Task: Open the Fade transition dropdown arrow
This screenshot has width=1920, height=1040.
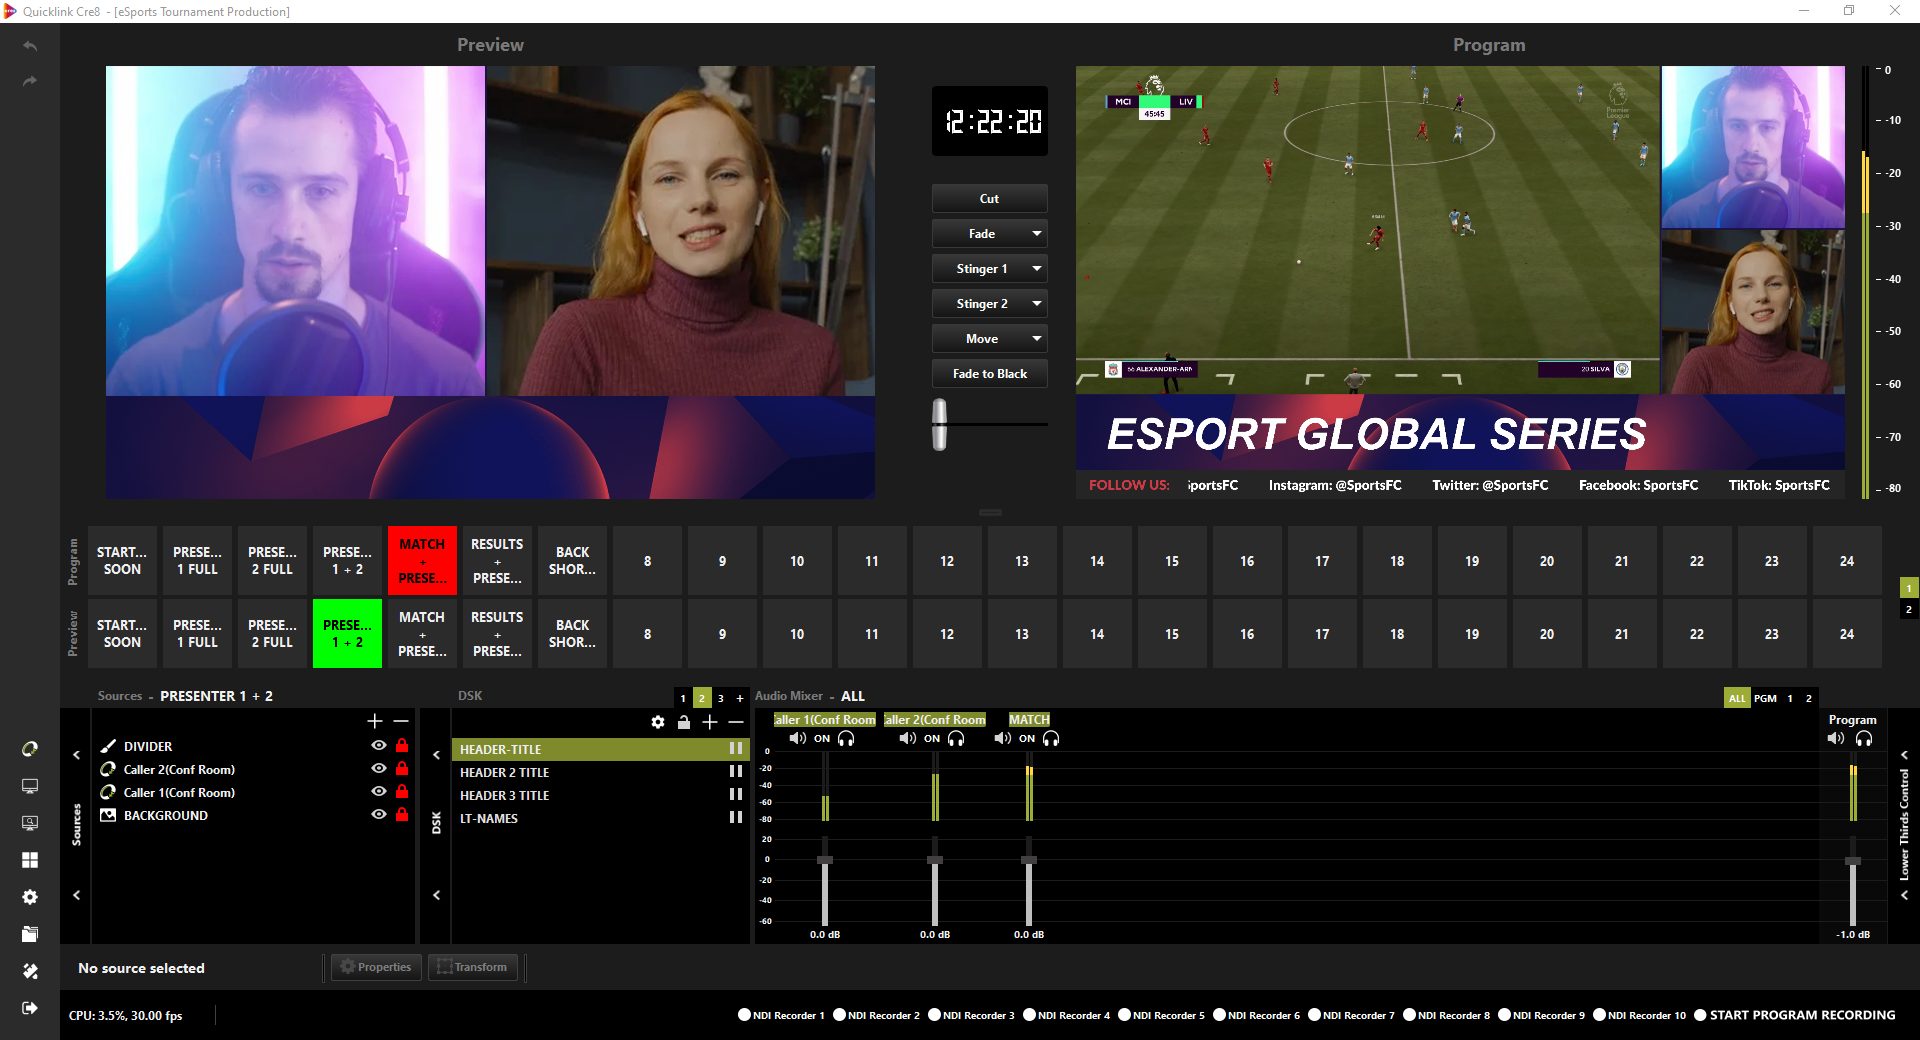Action: click(1037, 234)
